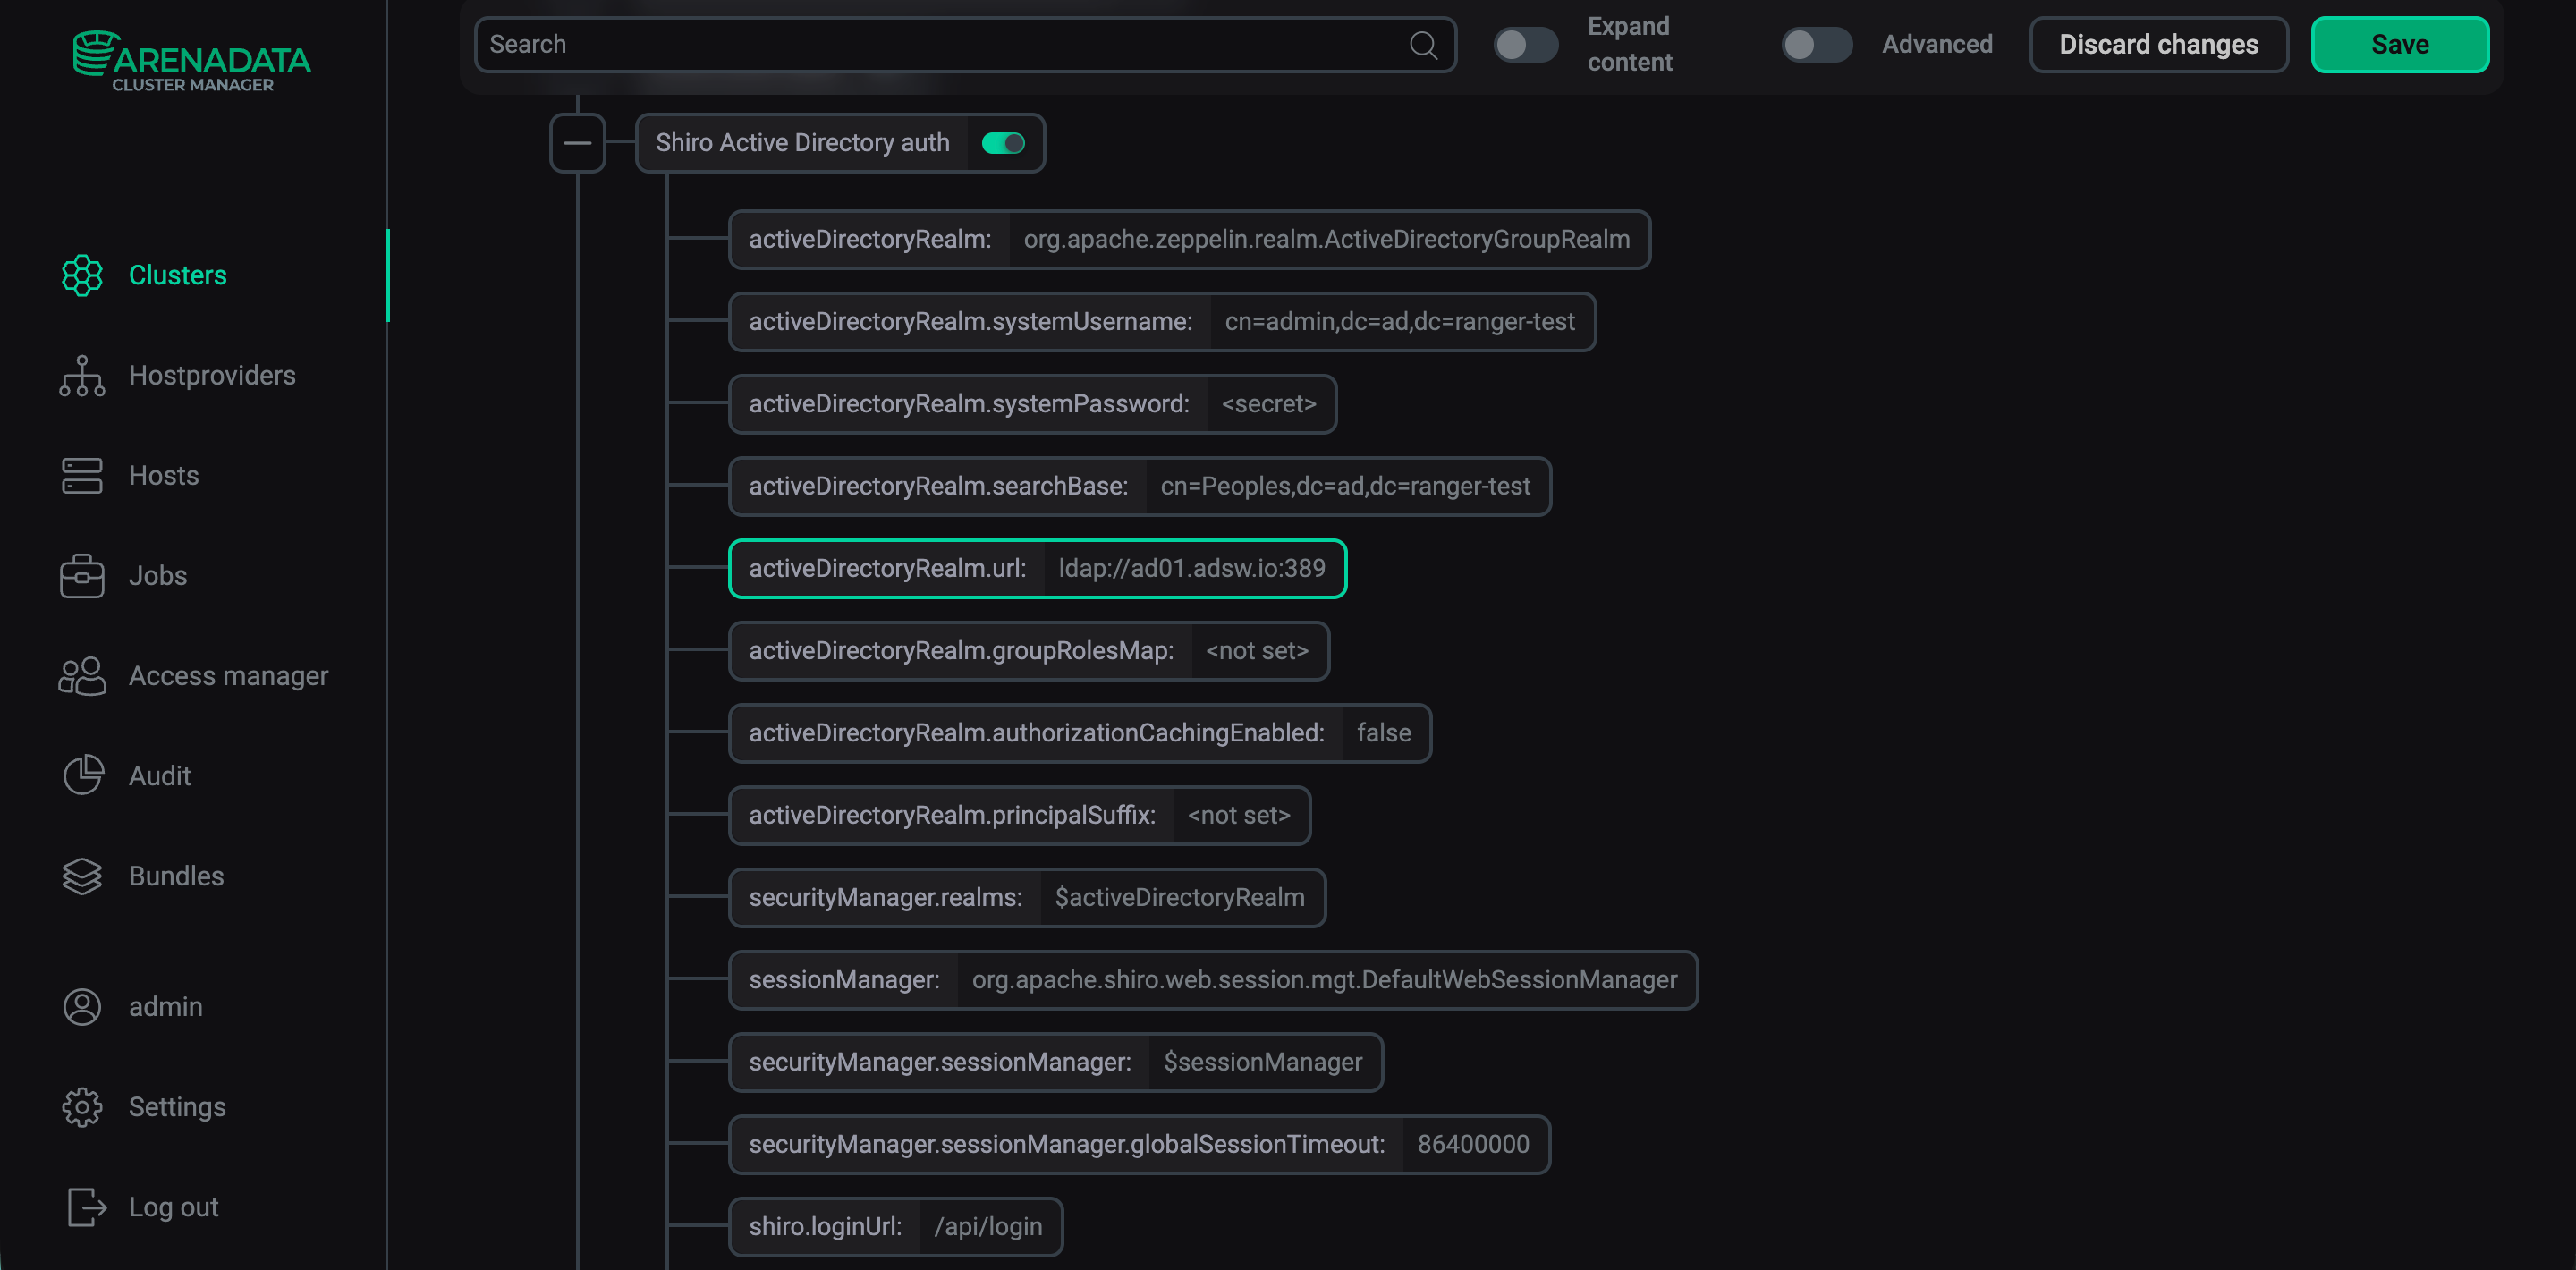Collapse the Shiro Active Directory auth group
Image resolution: width=2576 pixels, height=1270 pixels.
pyautogui.click(x=577, y=142)
